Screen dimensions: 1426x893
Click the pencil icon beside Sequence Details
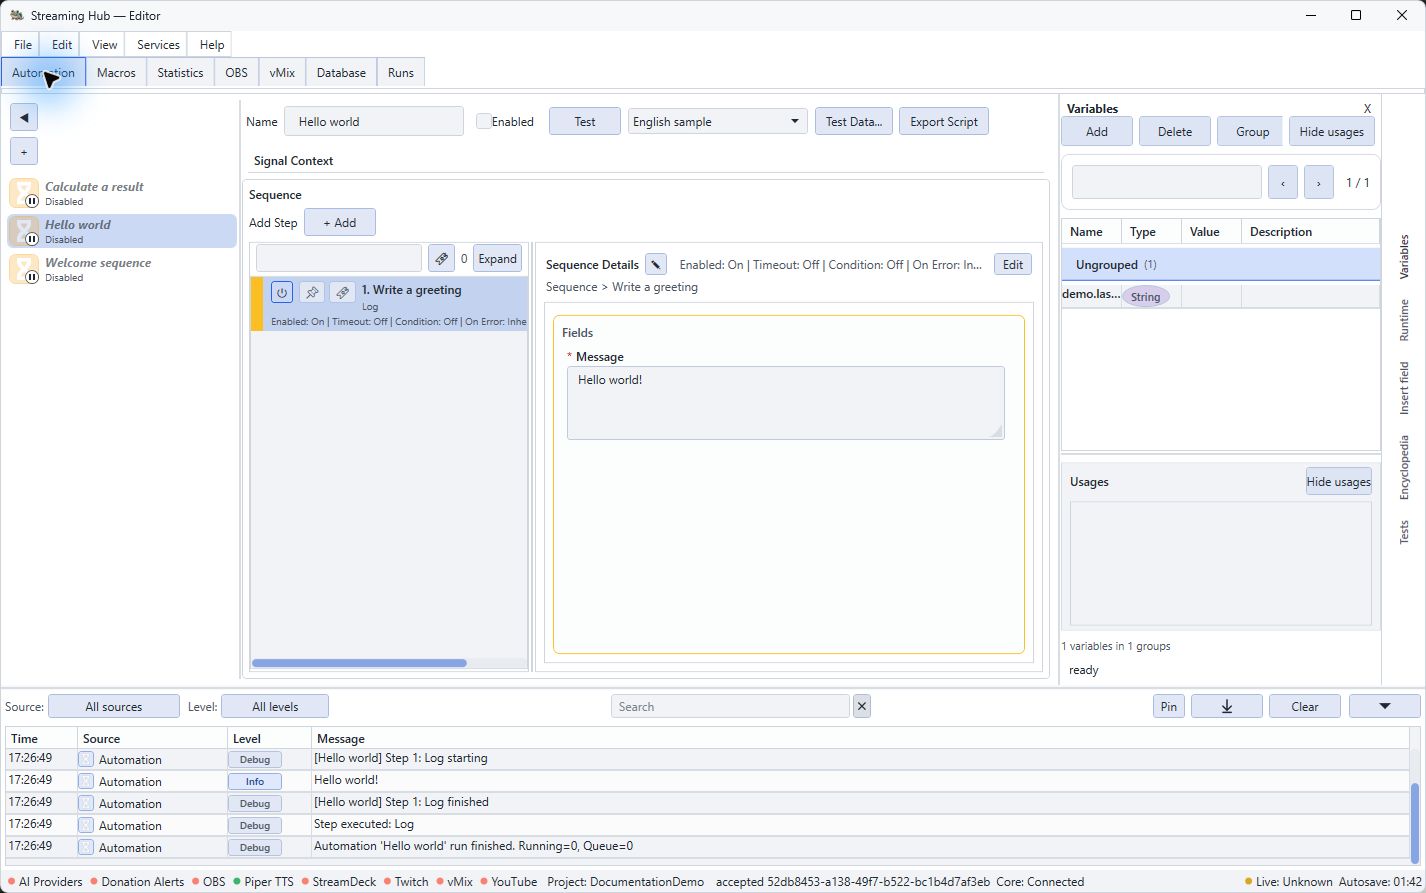tap(655, 264)
